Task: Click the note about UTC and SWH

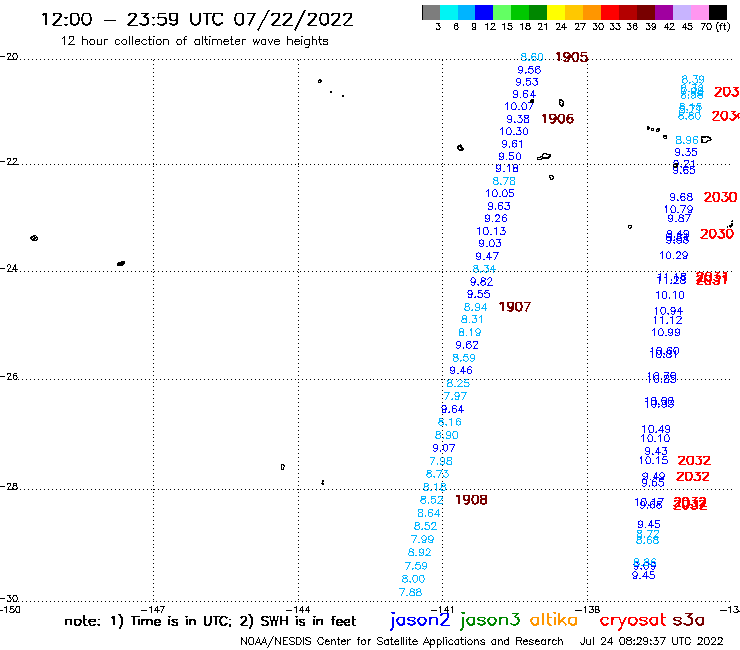Action: pos(210,621)
